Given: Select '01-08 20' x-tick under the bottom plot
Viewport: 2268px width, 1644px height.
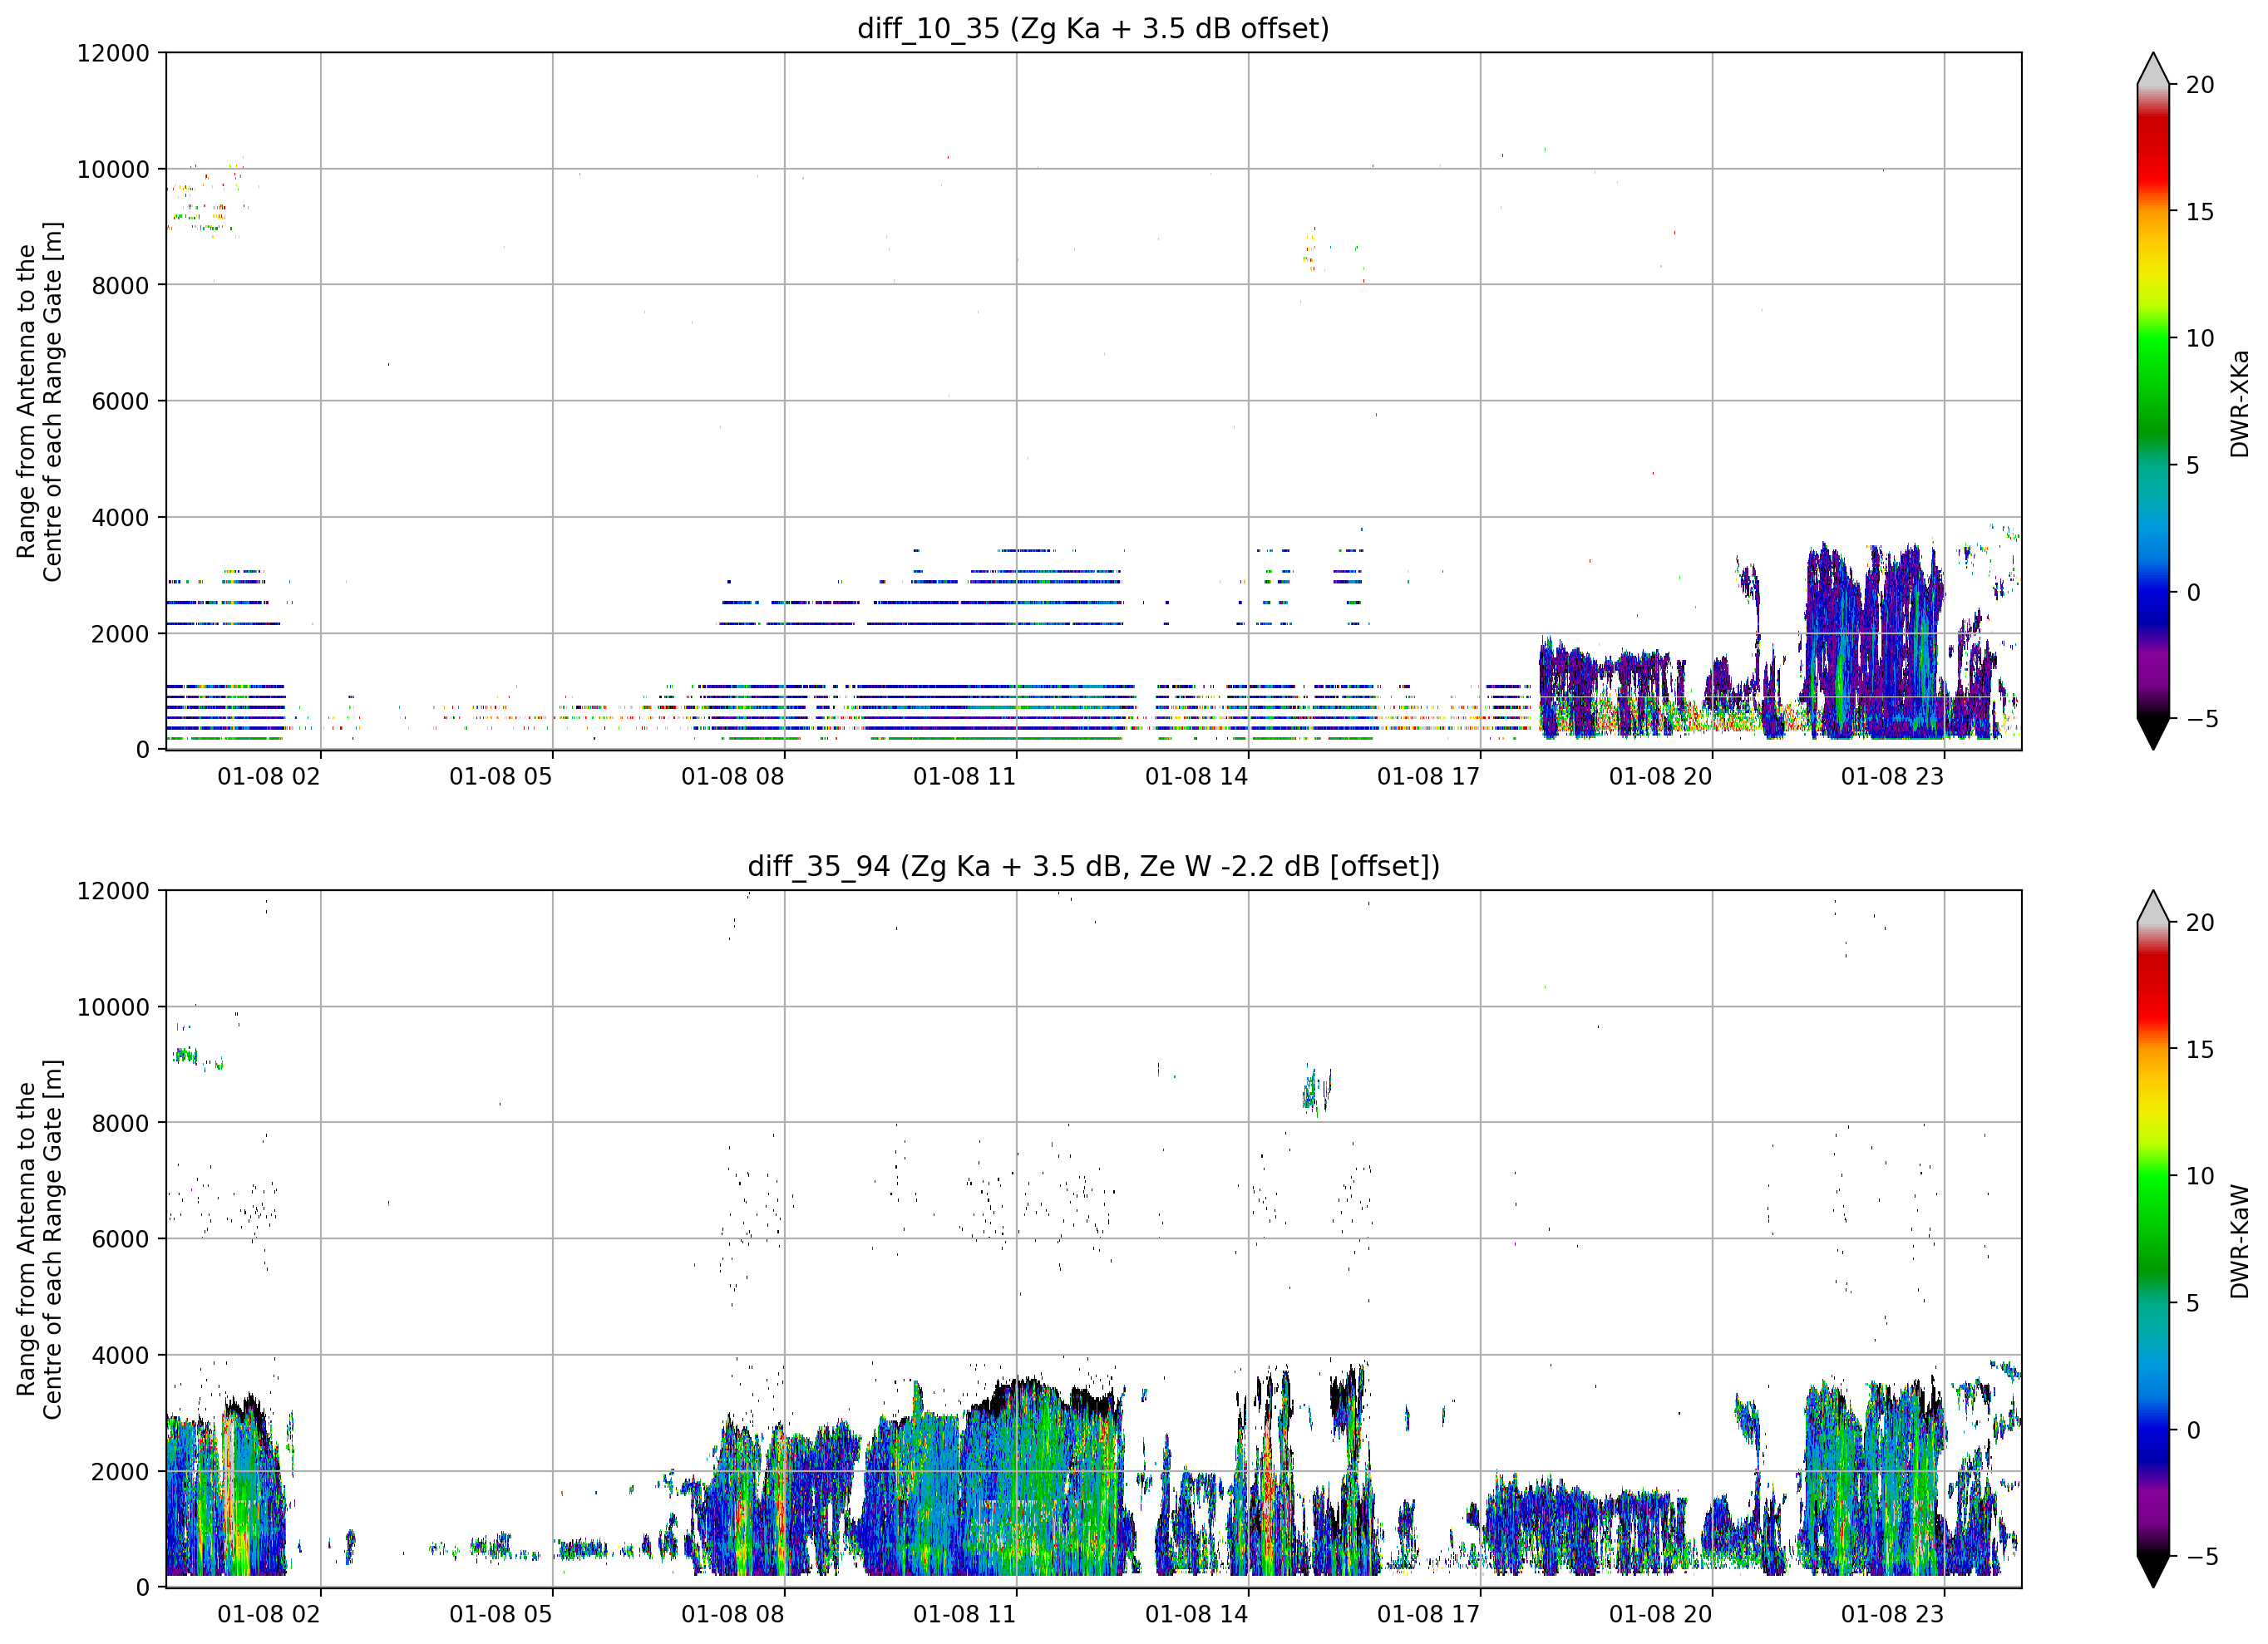Looking at the screenshot, I should pos(1661,1615).
